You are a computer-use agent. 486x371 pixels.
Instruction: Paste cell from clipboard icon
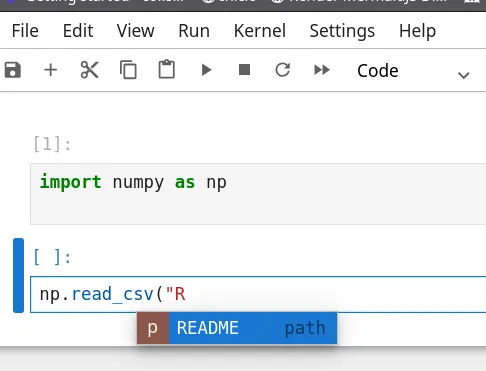click(x=167, y=69)
